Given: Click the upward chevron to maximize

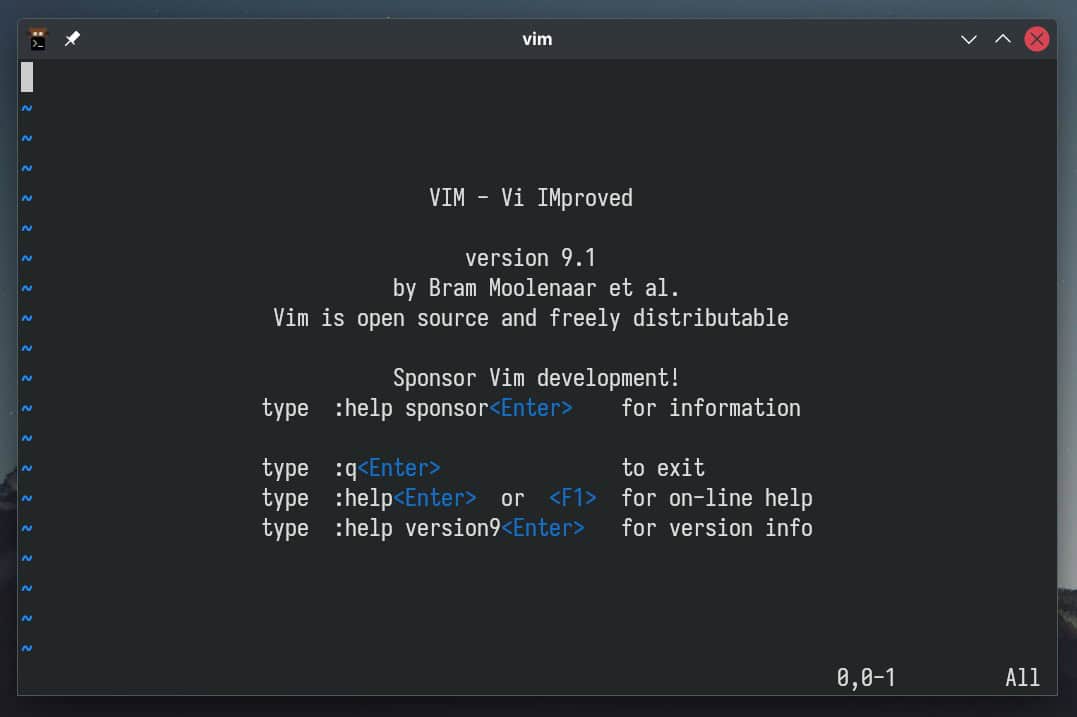Looking at the screenshot, I should pos(1002,39).
